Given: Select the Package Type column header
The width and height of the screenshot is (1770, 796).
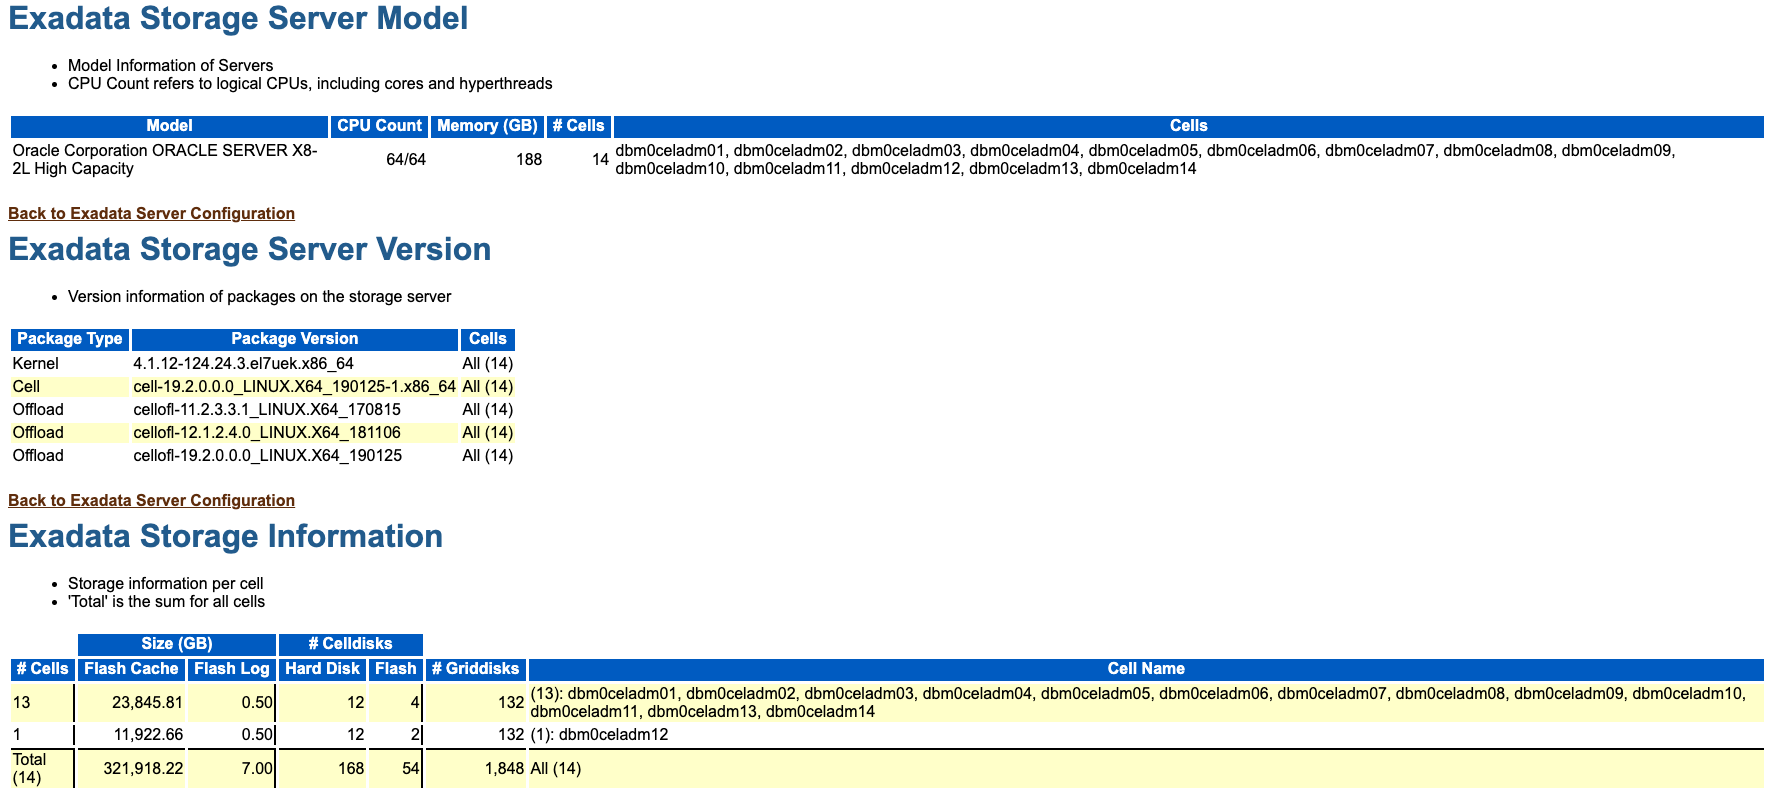Looking at the screenshot, I should pyautogui.click(x=70, y=339).
